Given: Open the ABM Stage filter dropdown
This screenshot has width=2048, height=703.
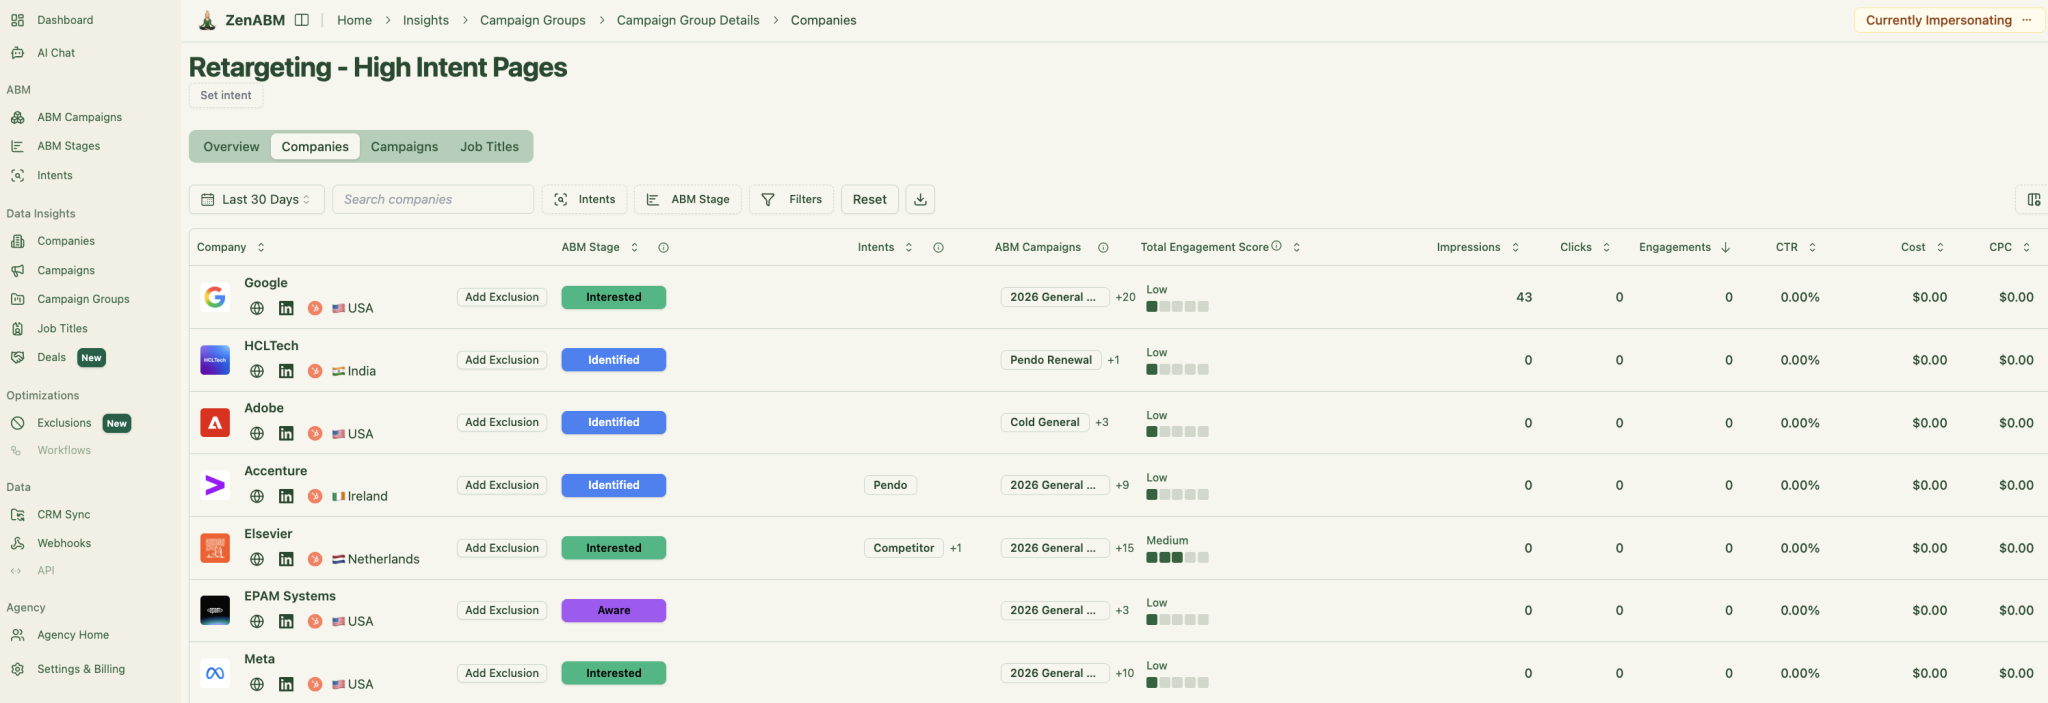Looking at the screenshot, I should [x=688, y=199].
